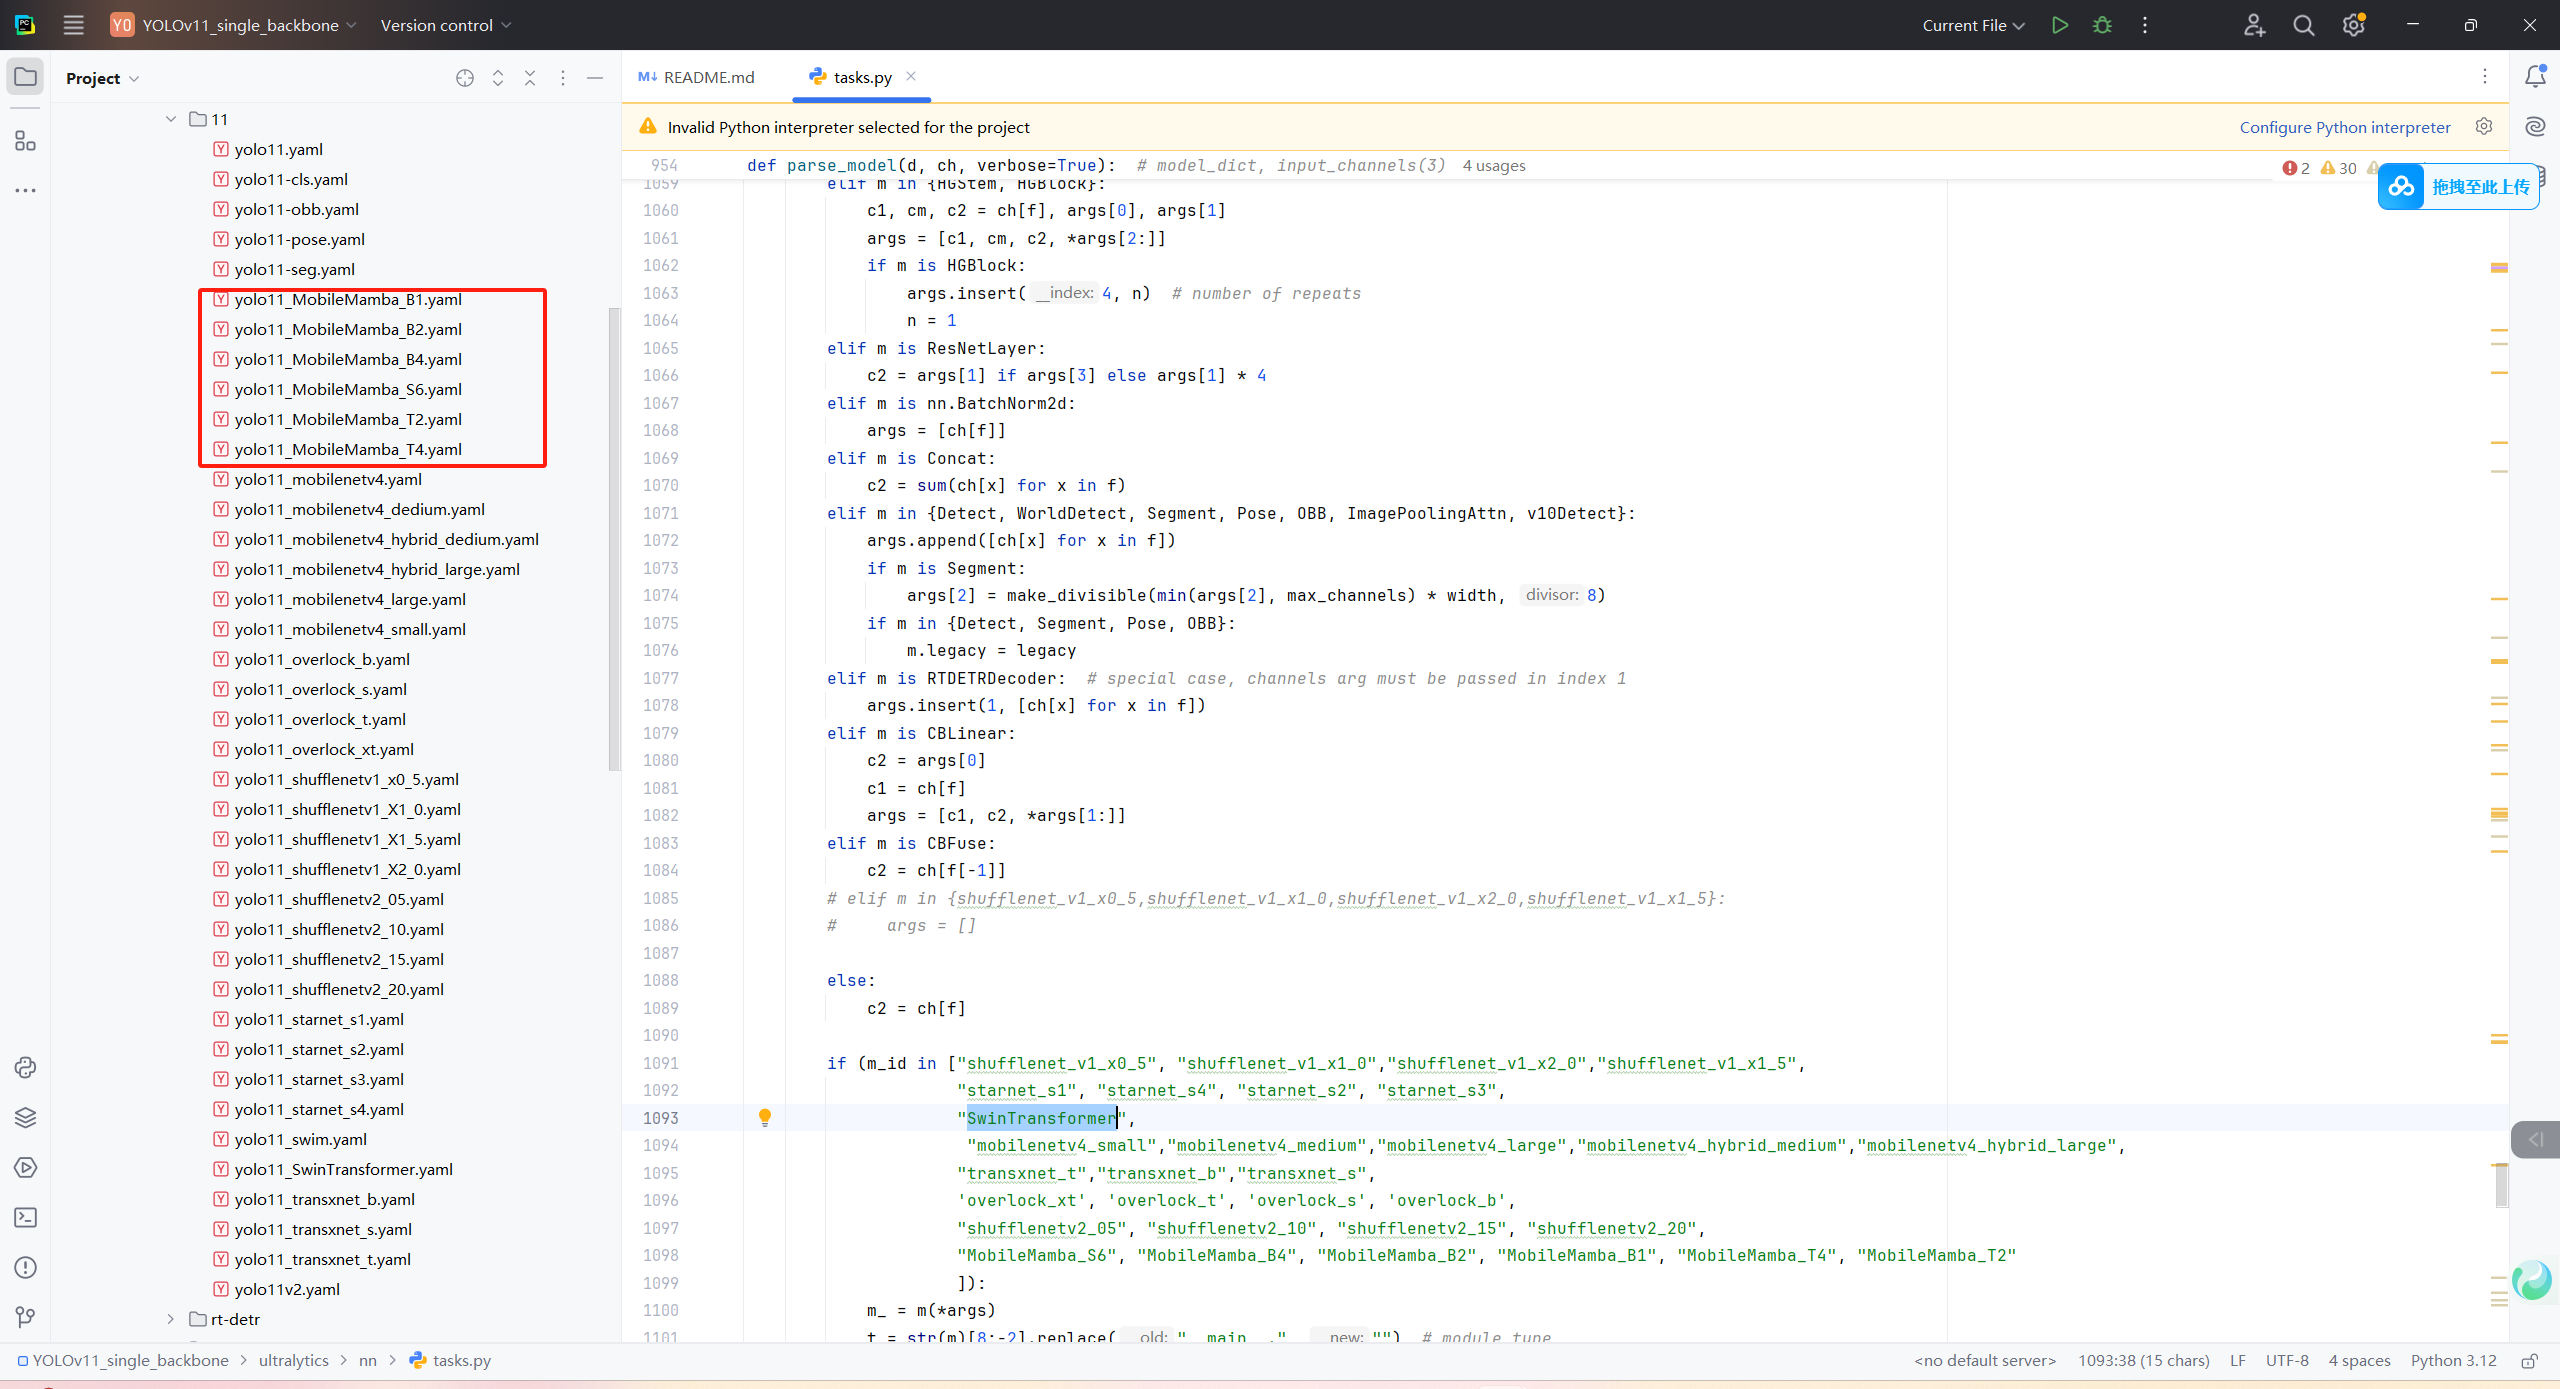Viewport: 2560px width, 1389px height.
Task: Toggle read-only lock icon in status bar
Action: point(2529,1361)
